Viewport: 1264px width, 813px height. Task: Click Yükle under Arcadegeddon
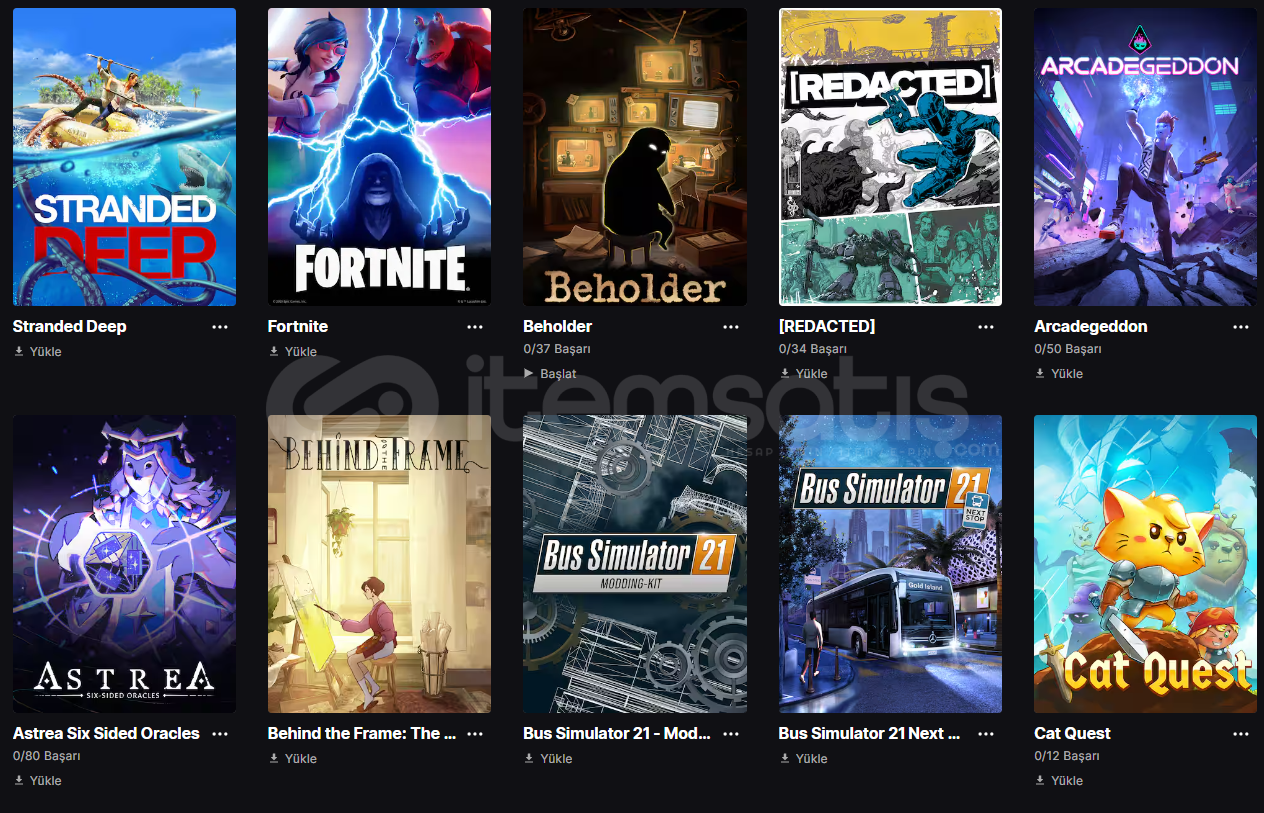(x=1059, y=374)
